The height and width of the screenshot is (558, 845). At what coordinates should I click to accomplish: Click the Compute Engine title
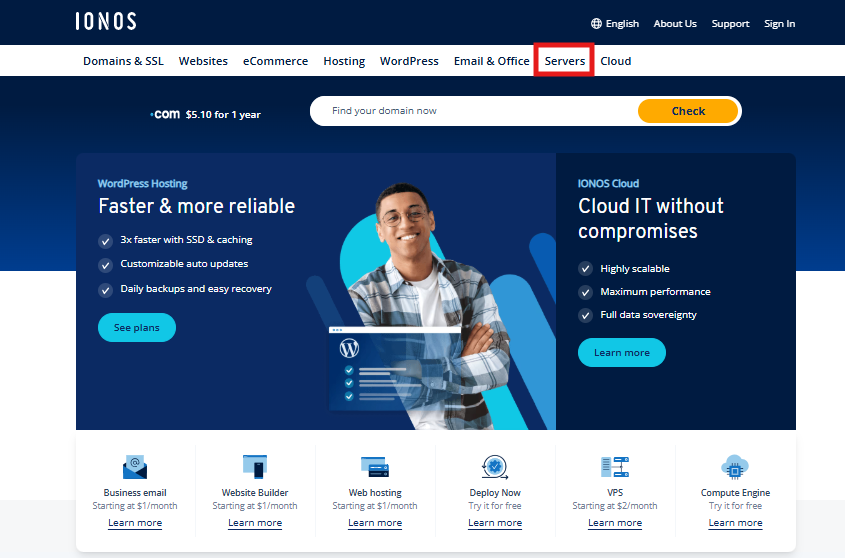735,493
